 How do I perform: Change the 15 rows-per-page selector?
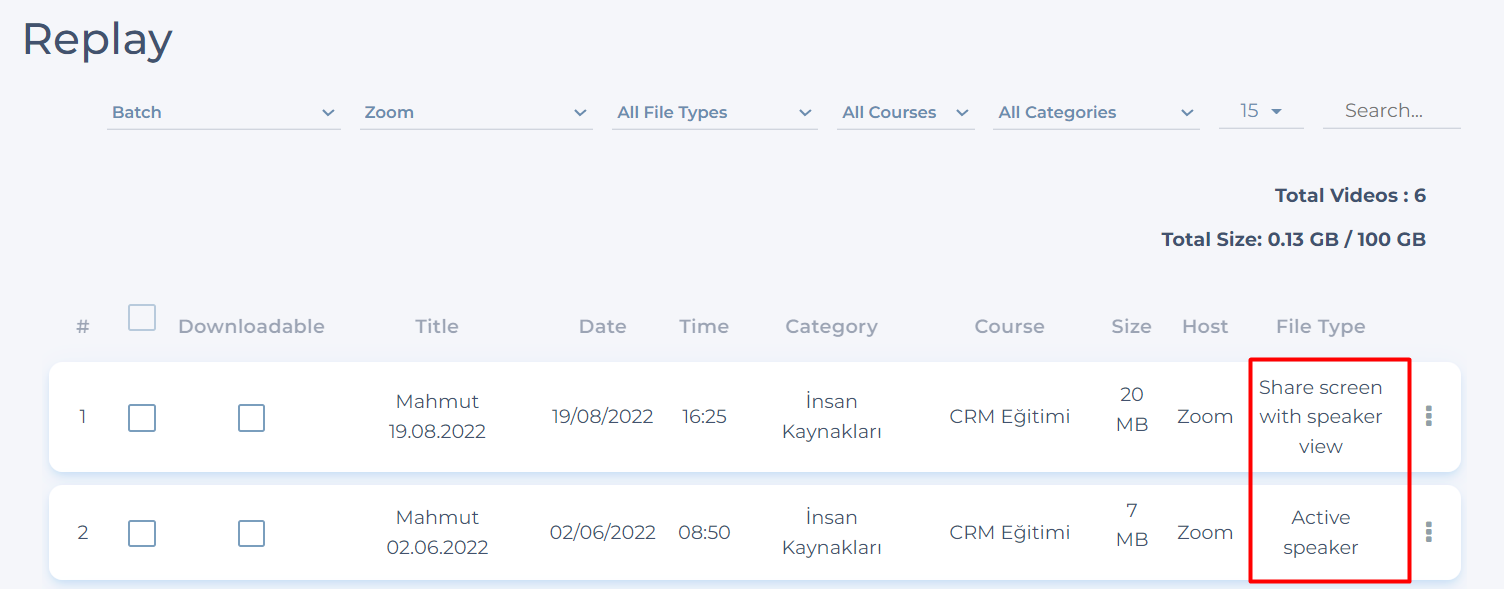pyautogui.click(x=1260, y=111)
